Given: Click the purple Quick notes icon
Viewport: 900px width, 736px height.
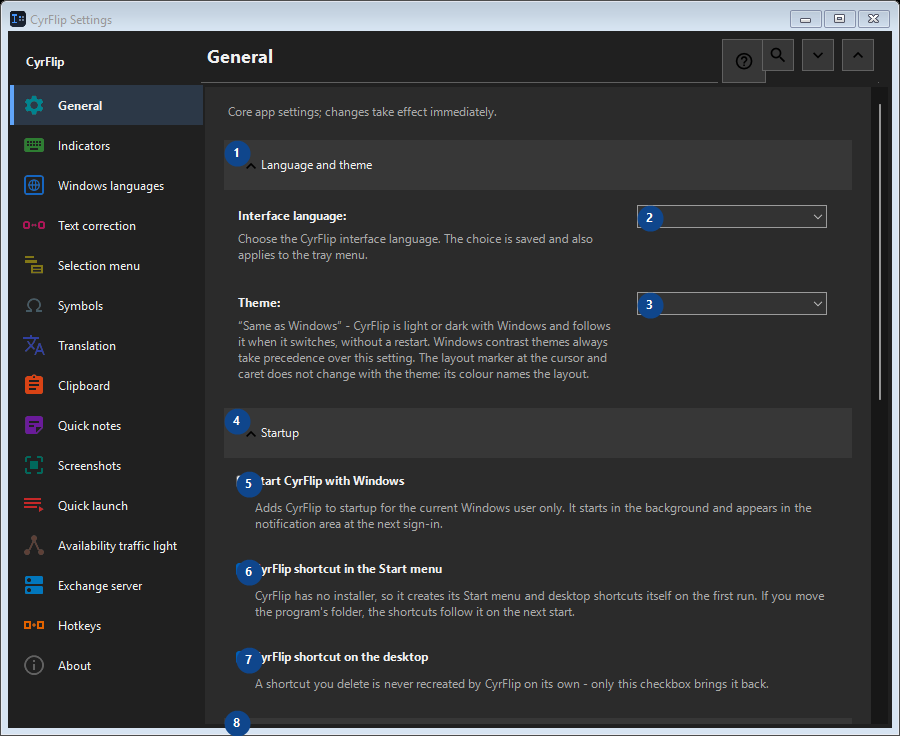Looking at the screenshot, I should pos(34,425).
